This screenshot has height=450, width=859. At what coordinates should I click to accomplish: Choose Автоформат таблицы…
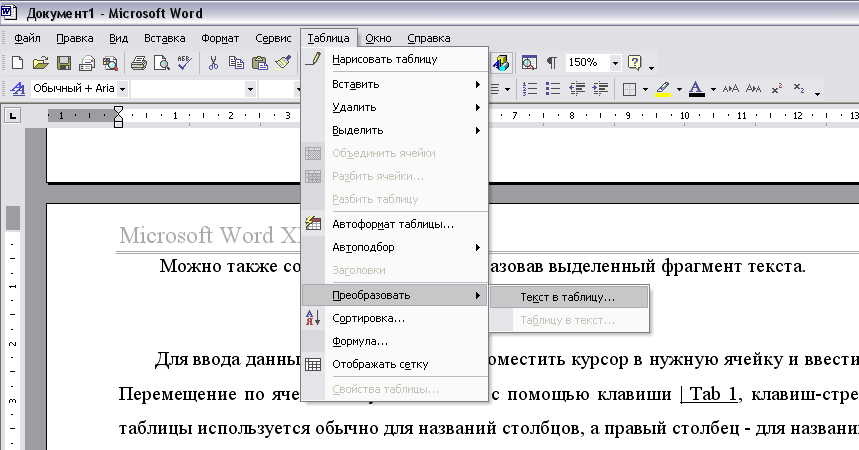click(394, 224)
